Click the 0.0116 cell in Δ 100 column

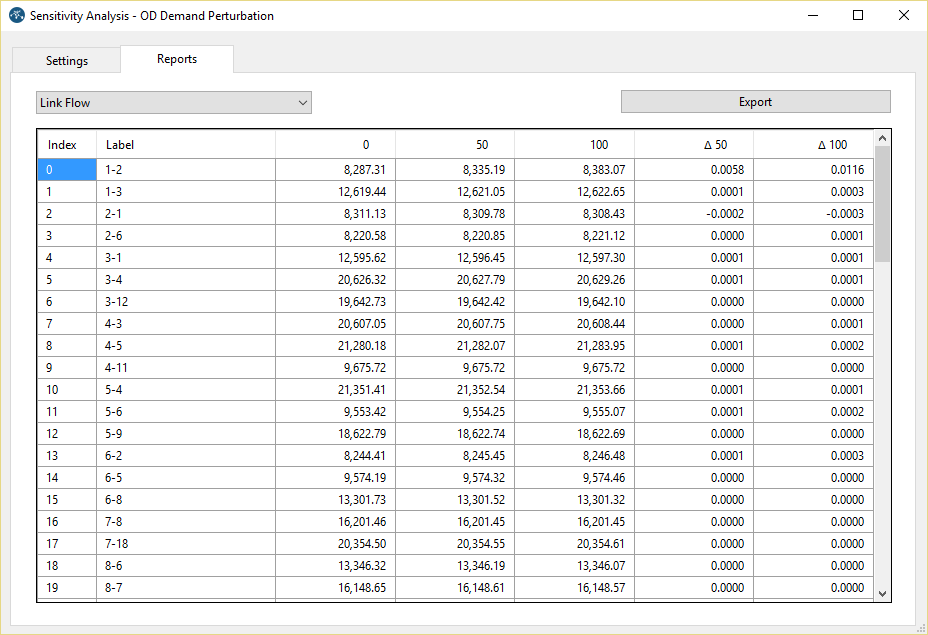point(813,170)
